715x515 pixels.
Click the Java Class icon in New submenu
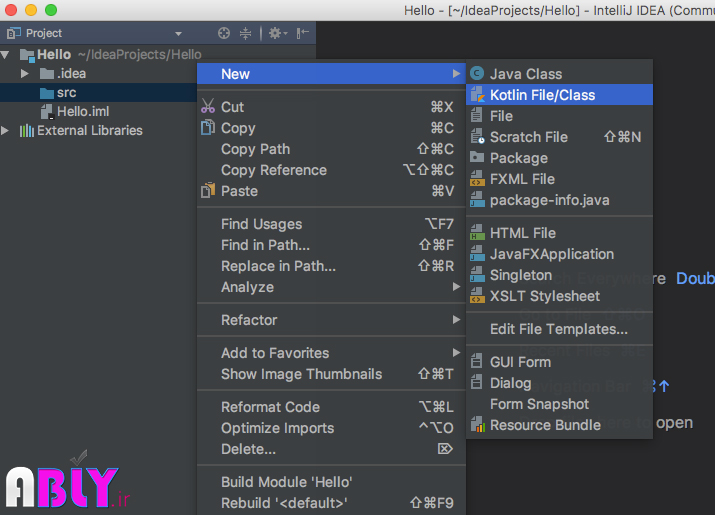click(477, 73)
